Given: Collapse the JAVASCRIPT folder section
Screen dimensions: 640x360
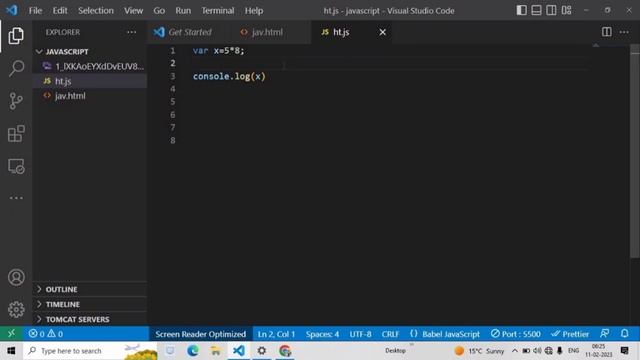Looking at the screenshot, I should (90, 51).
